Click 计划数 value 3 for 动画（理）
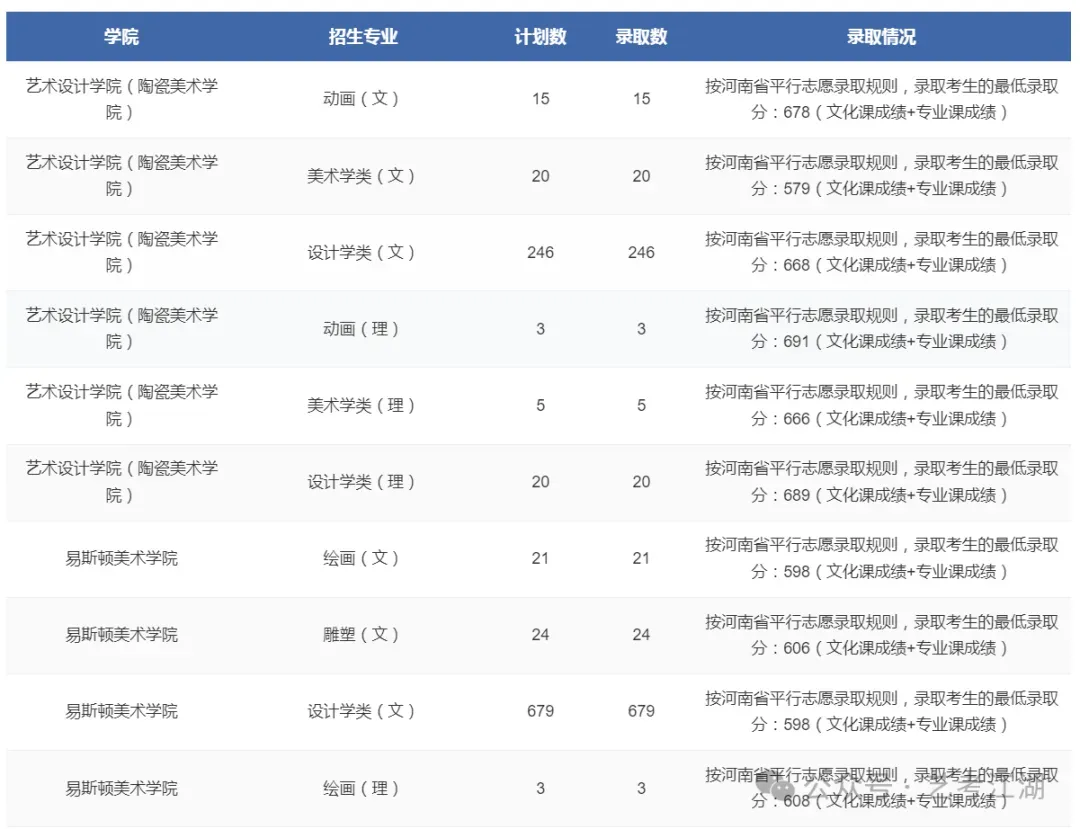1080x829 pixels. coord(541,328)
